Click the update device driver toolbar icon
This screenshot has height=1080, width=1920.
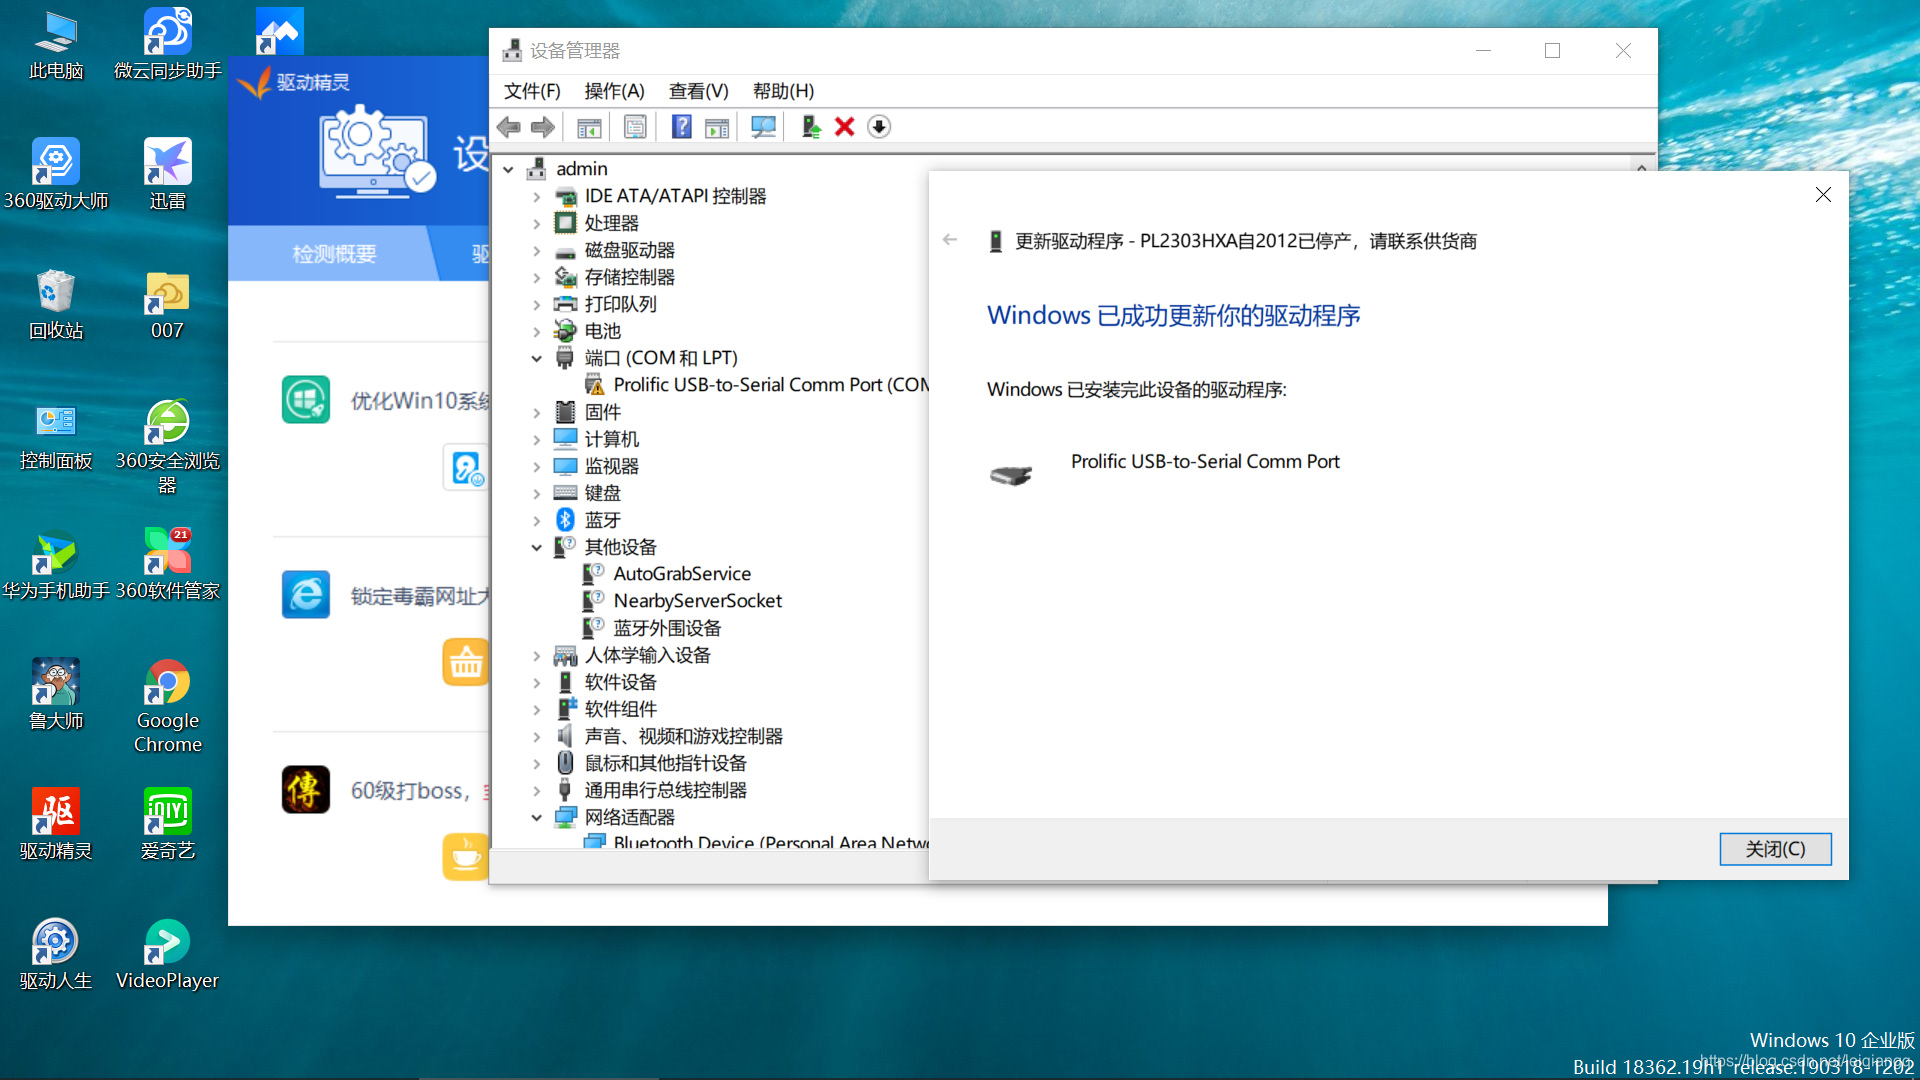pyautogui.click(x=810, y=127)
